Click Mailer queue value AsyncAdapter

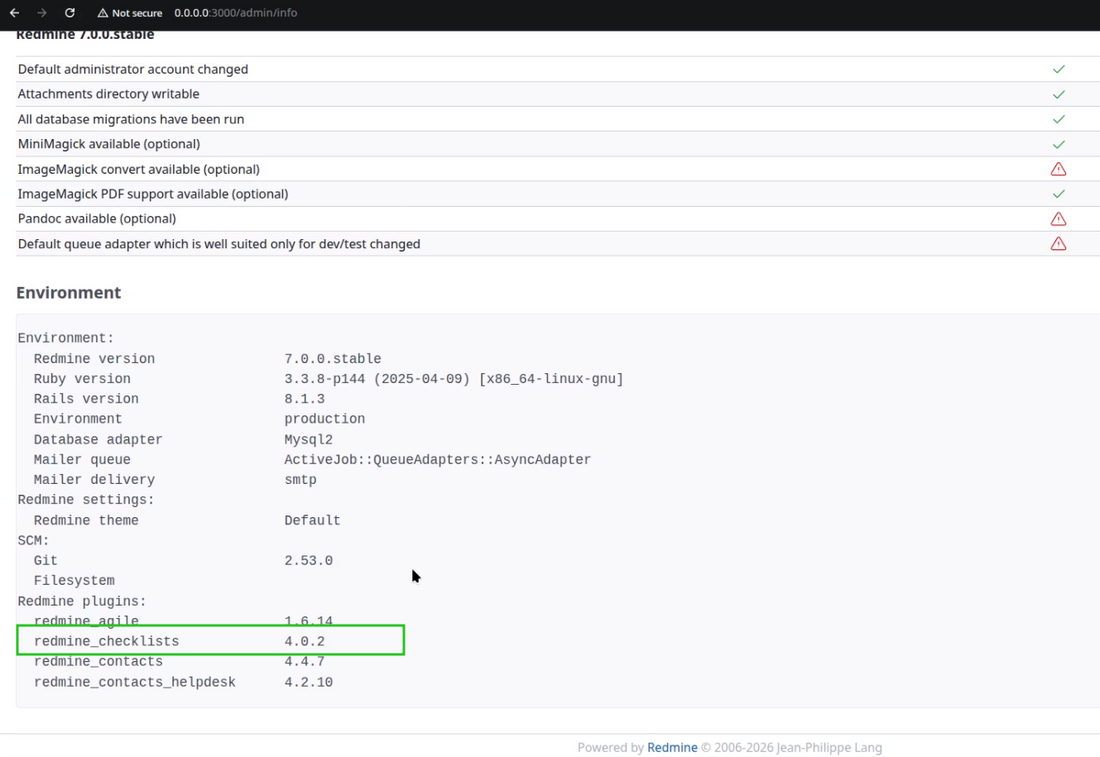437,460
